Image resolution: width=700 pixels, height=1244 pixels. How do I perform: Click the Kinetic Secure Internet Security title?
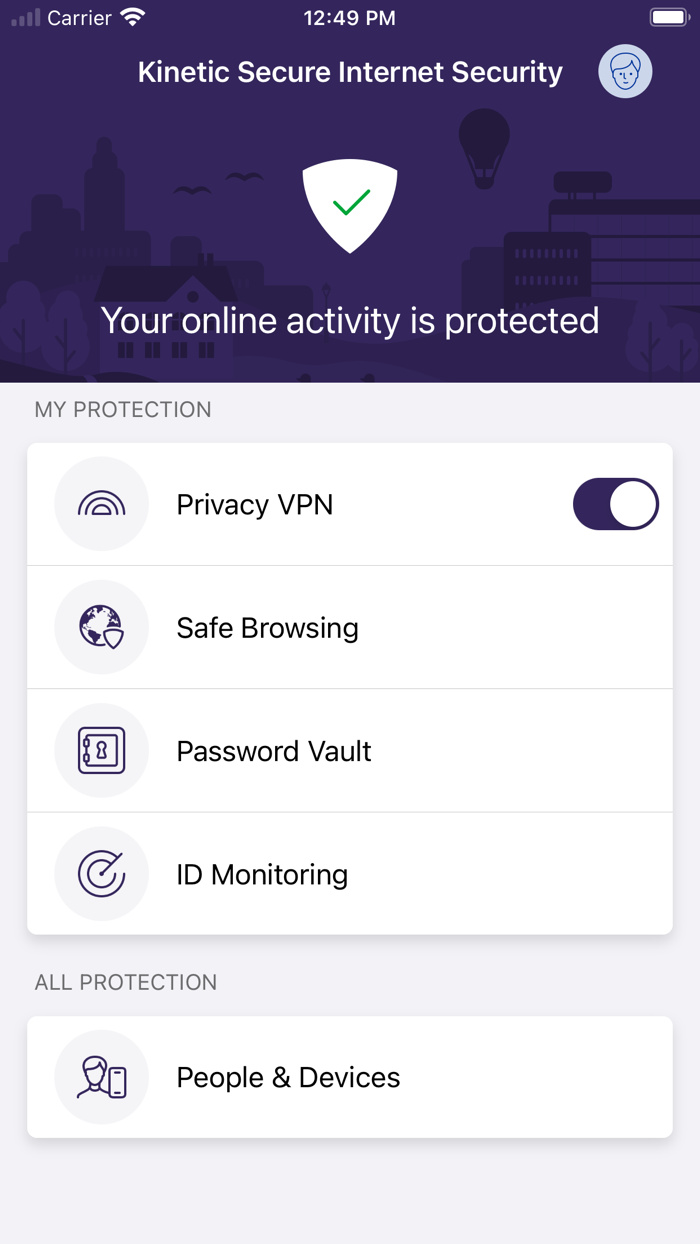click(350, 71)
